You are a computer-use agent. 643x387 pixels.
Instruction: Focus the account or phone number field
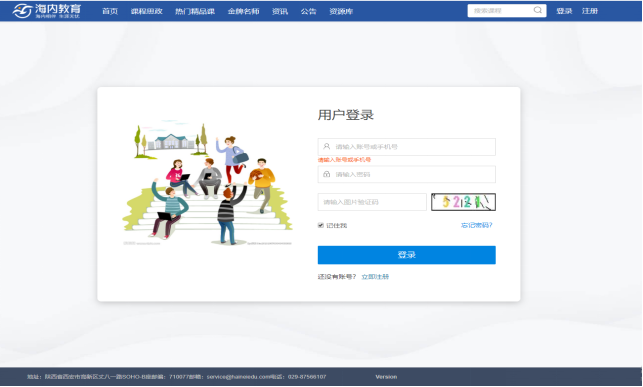pyautogui.click(x=406, y=147)
